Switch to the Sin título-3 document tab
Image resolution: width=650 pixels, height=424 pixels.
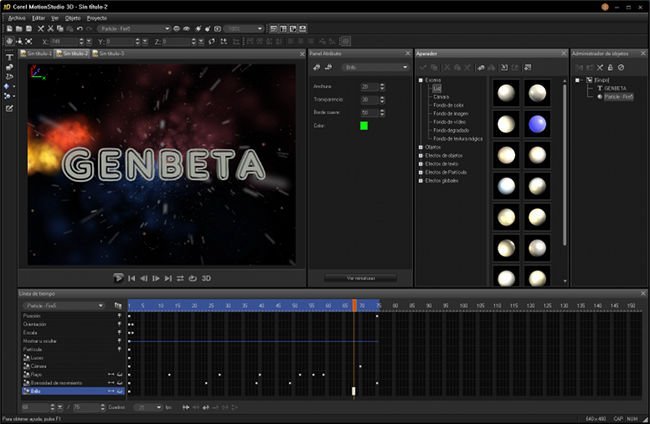109,53
